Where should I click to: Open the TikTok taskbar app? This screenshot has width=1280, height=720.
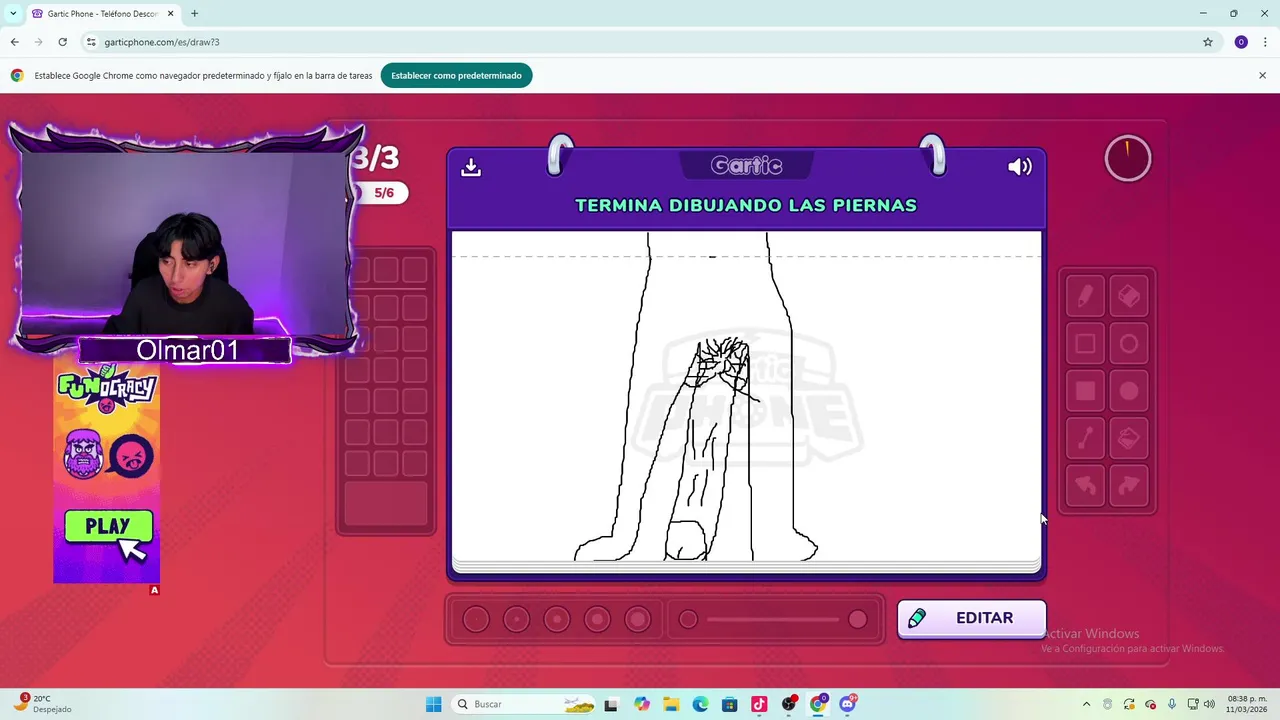759,704
